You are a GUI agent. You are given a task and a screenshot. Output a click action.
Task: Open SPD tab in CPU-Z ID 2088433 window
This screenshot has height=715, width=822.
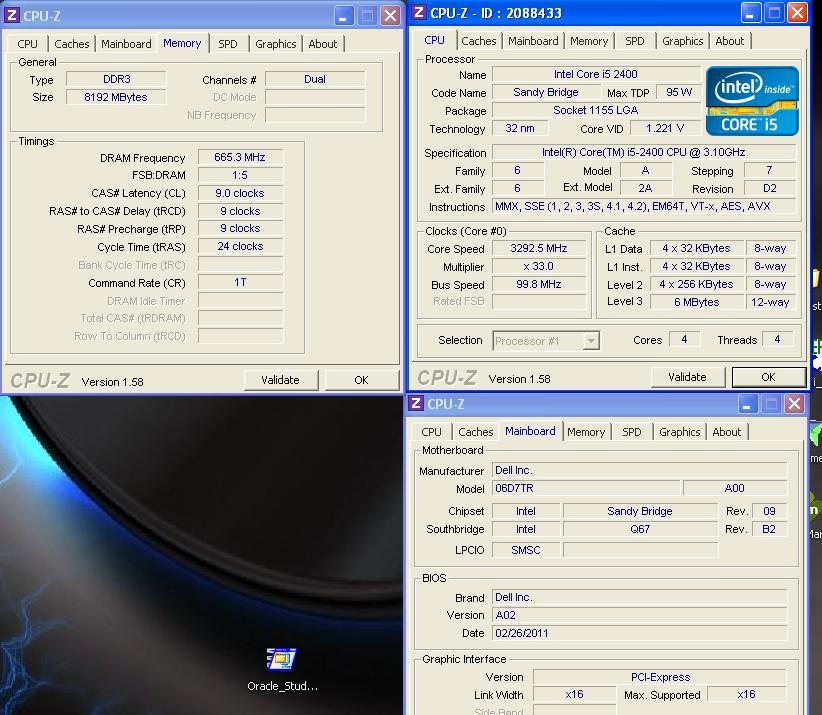[x=635, y=41]
